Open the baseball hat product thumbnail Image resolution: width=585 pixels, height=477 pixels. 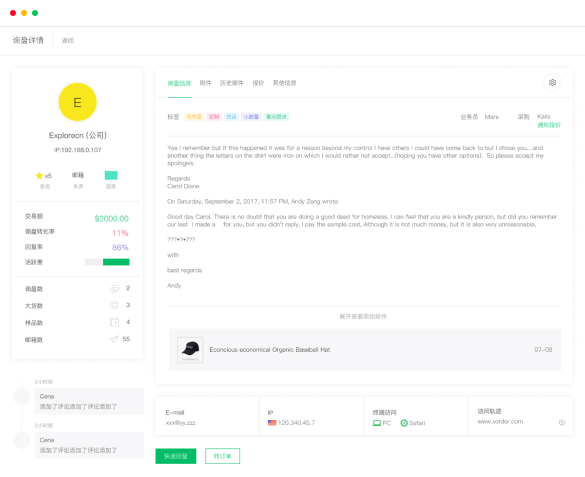coord(190,350)
